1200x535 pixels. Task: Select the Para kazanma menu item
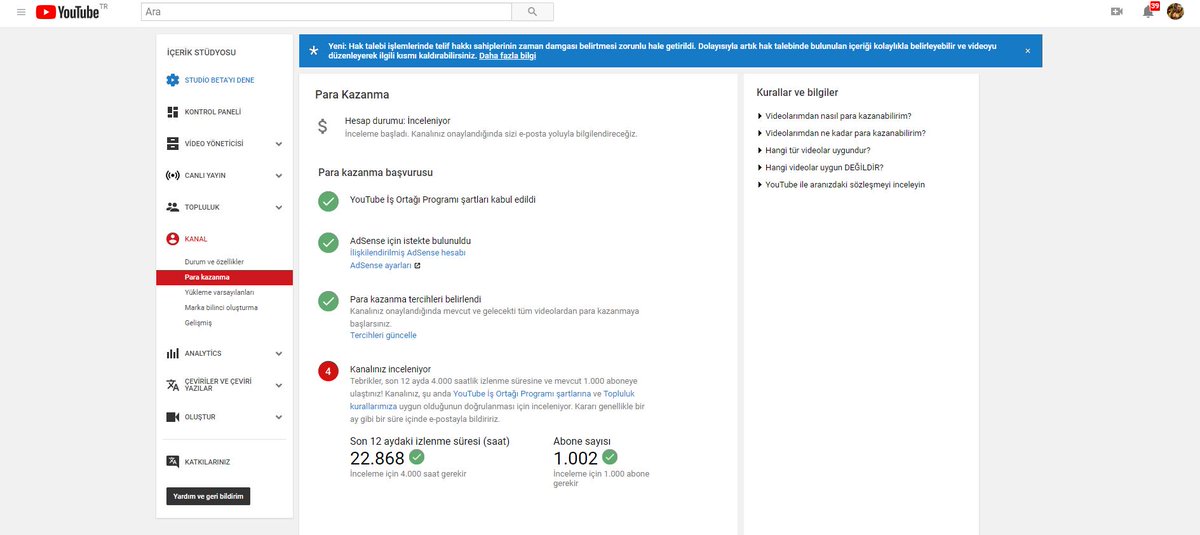click(224, 277)
